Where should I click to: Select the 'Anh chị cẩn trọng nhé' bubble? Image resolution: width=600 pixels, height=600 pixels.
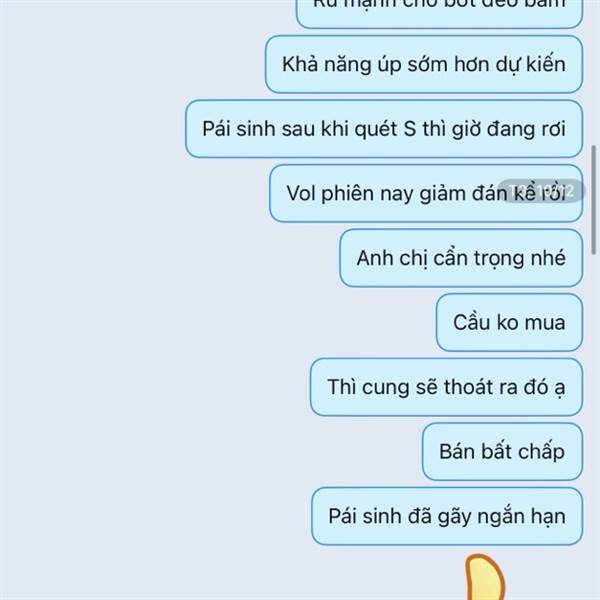pyautogui.click(x=461, y=258)
